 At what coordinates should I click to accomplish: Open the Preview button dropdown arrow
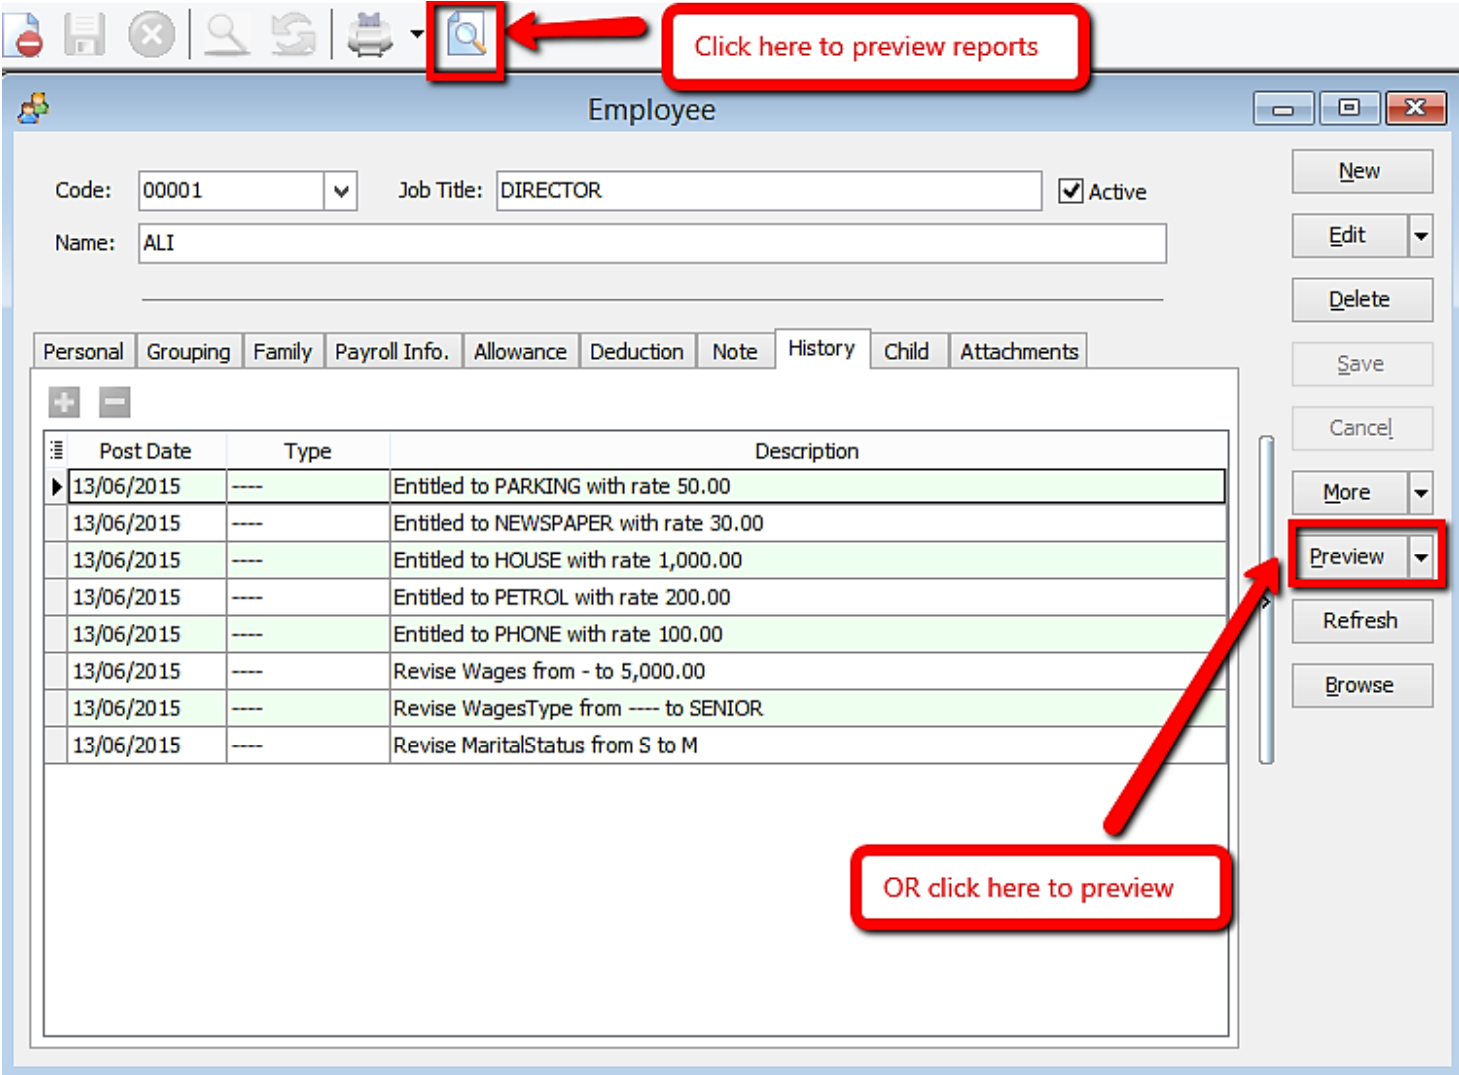pos(1421,557)
